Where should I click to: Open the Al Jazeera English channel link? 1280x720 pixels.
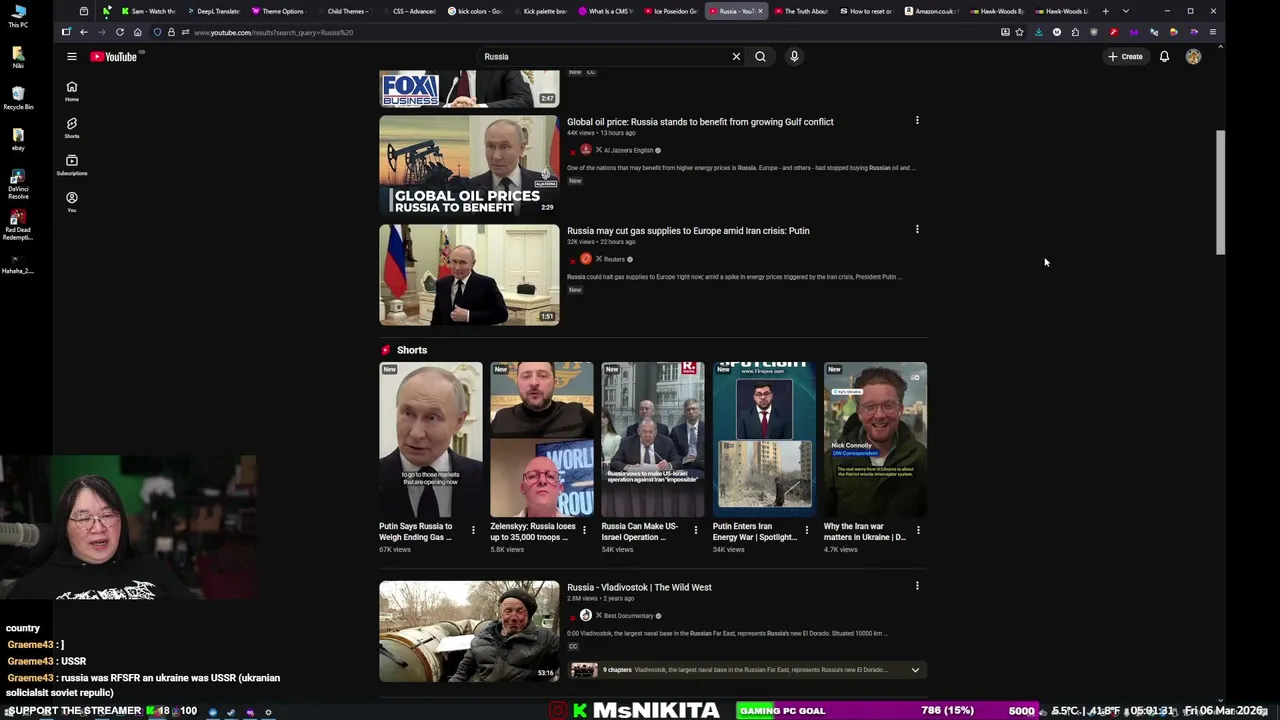click(x=627, y=150)
